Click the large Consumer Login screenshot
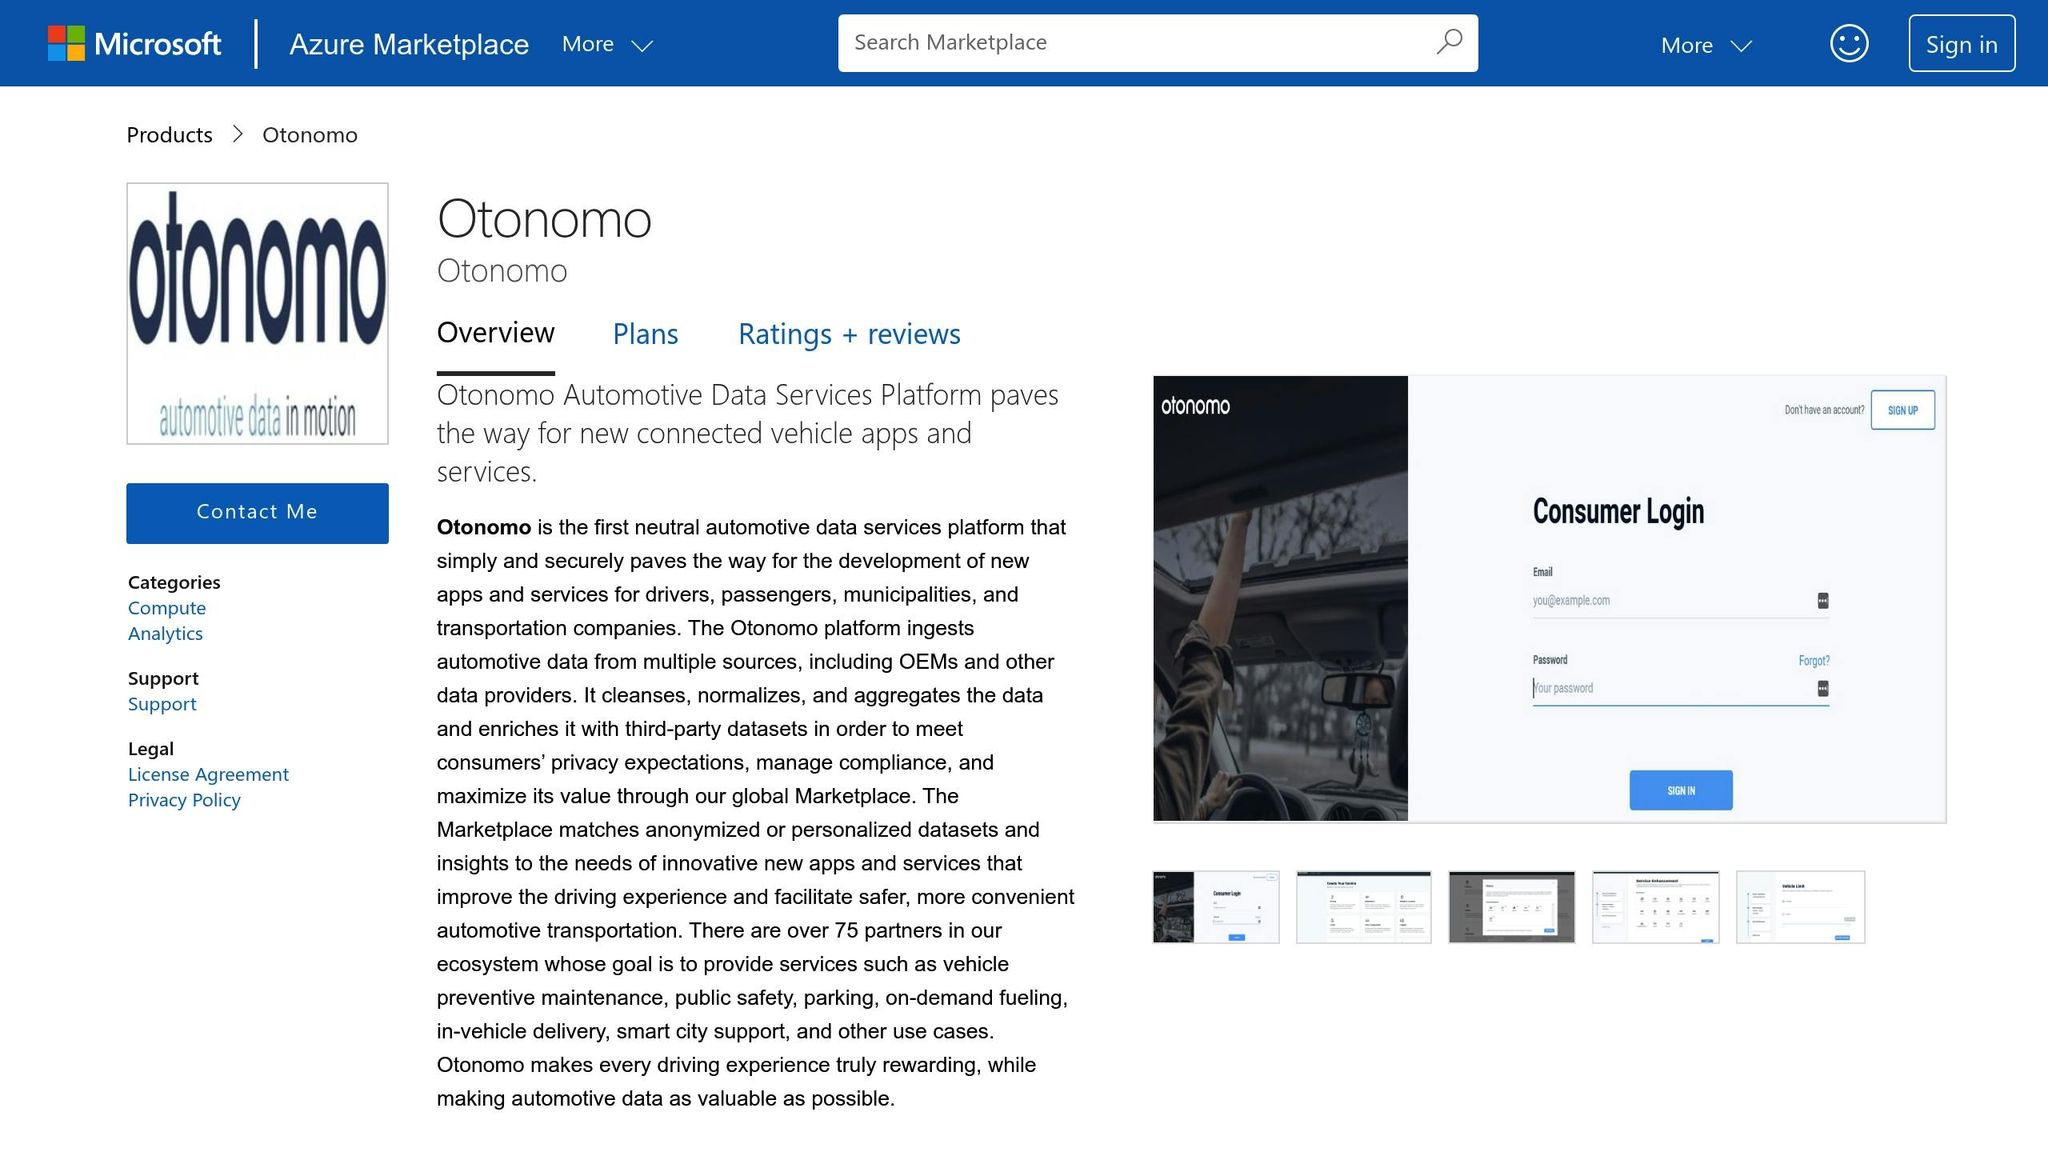 1549,599
